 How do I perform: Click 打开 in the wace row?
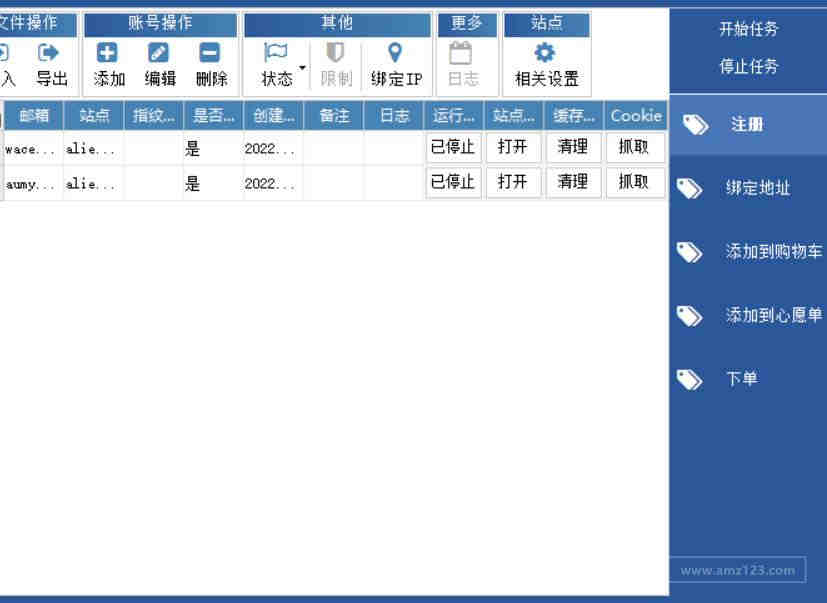[x=513, y=147]
